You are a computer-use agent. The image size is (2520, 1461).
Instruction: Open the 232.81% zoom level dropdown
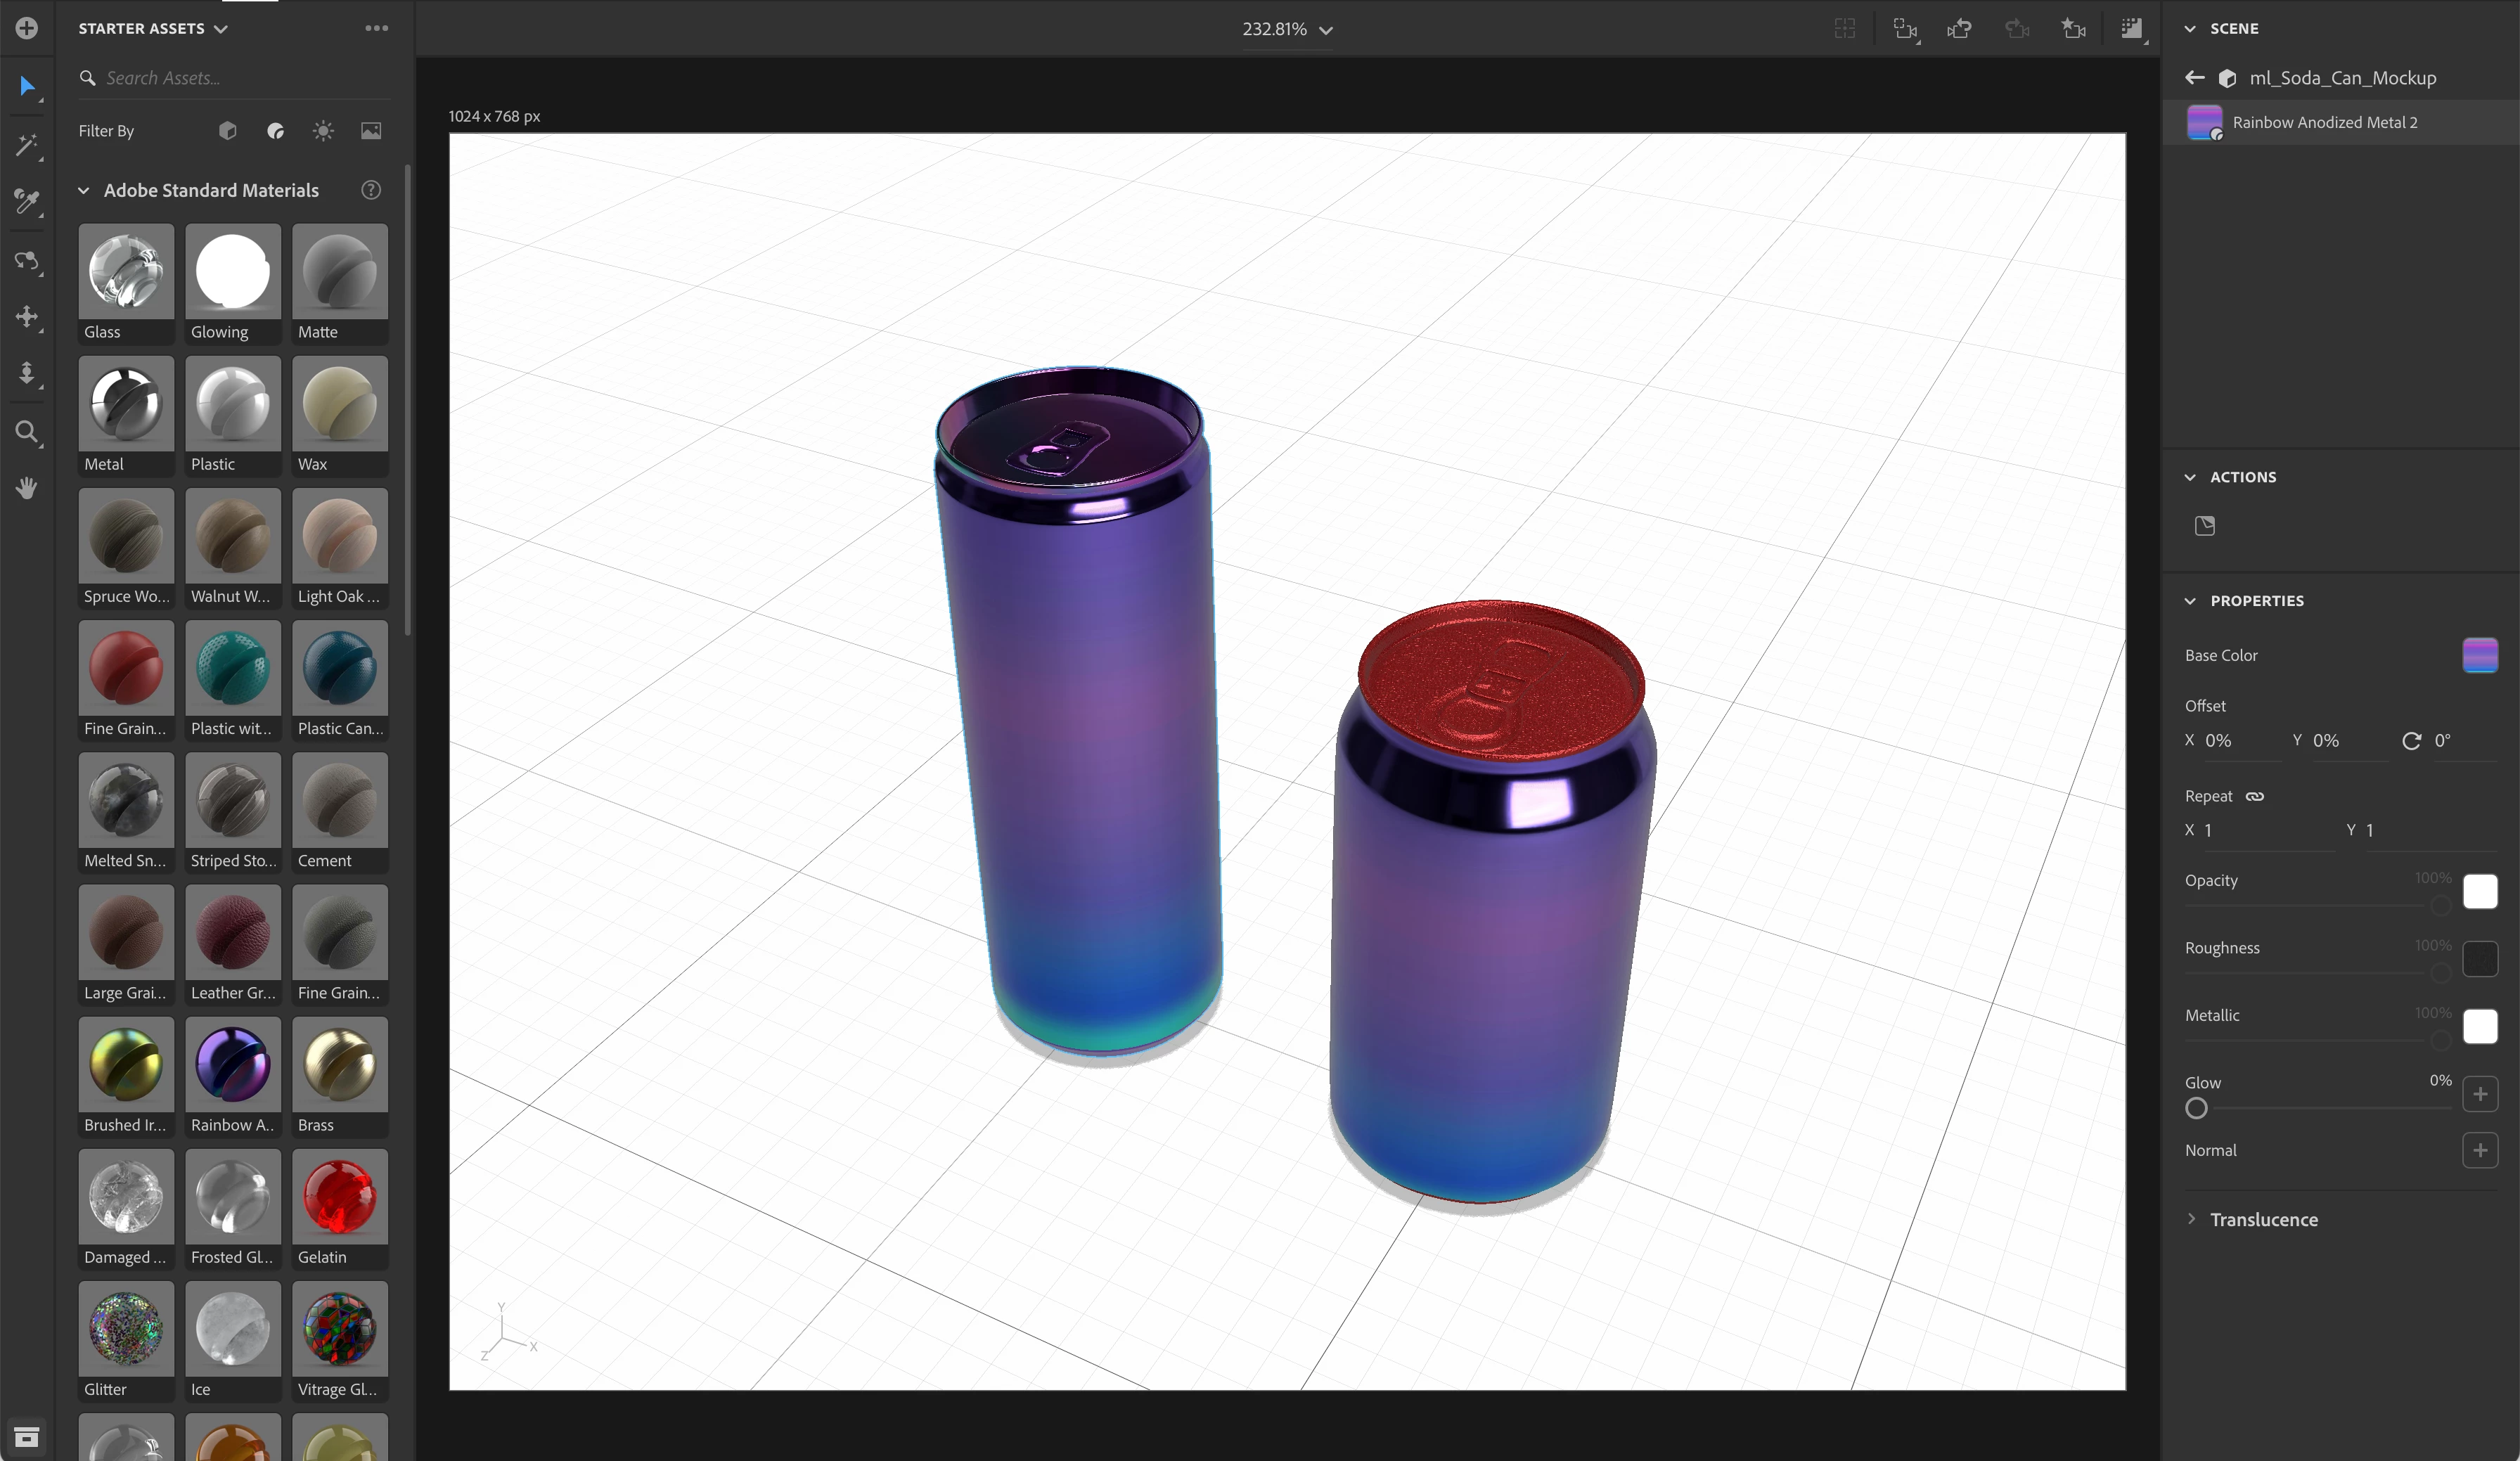click(1287, 29)
